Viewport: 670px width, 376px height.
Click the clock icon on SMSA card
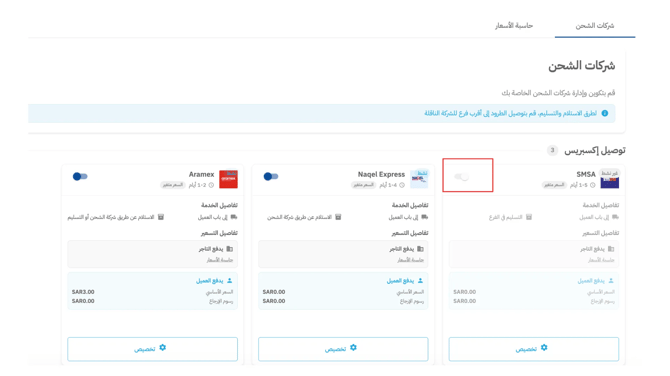[x=593, y=185]
